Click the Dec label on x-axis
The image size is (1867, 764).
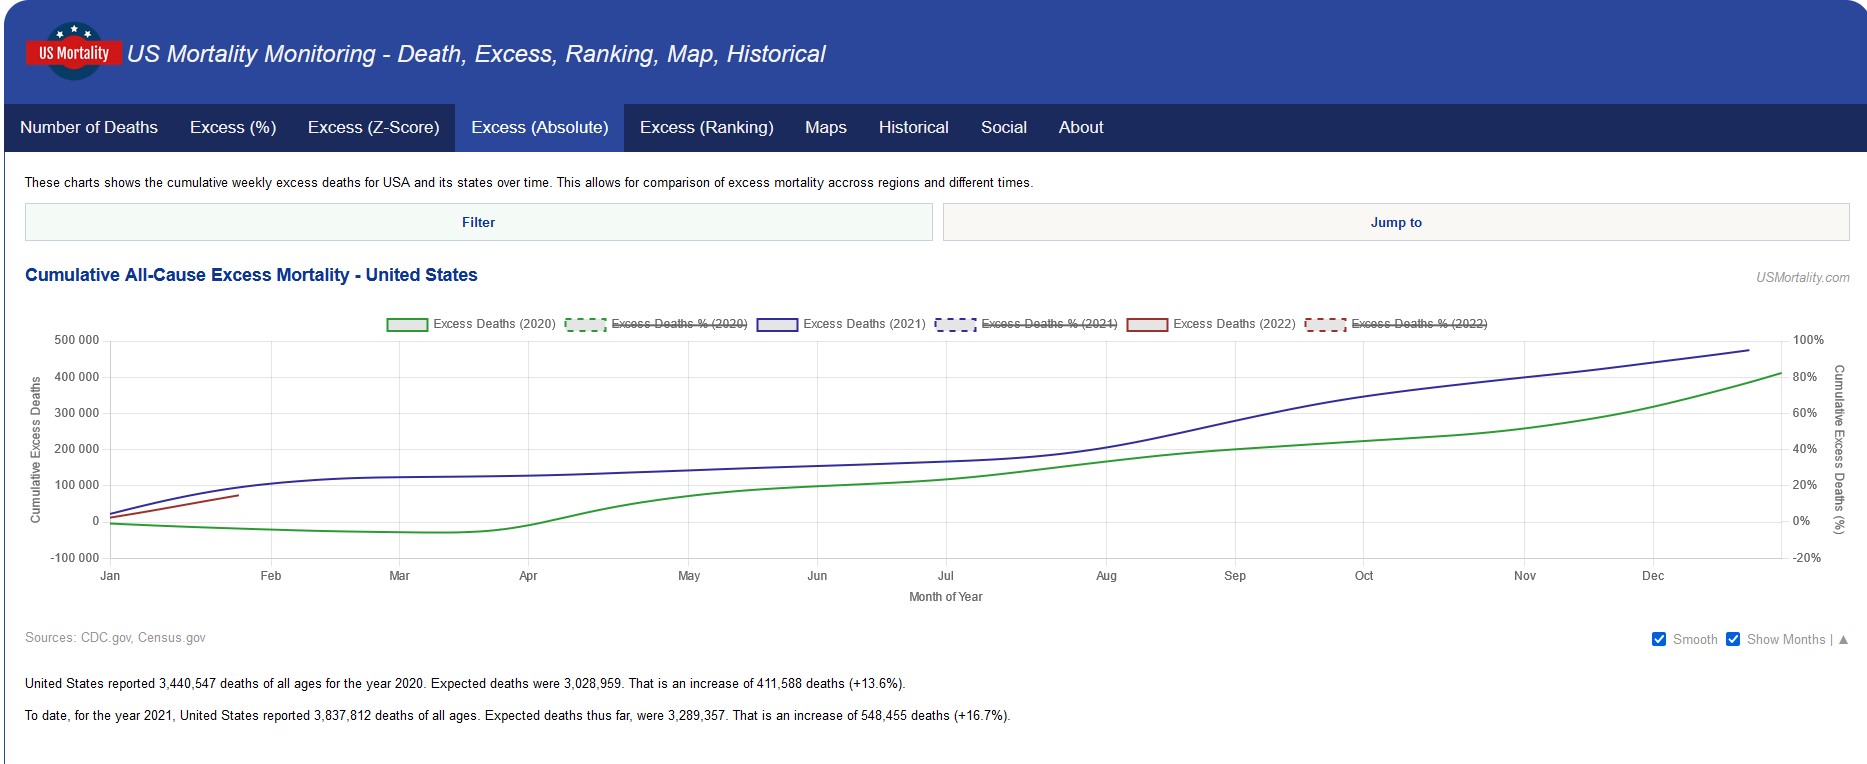[x=1653, y=576]
